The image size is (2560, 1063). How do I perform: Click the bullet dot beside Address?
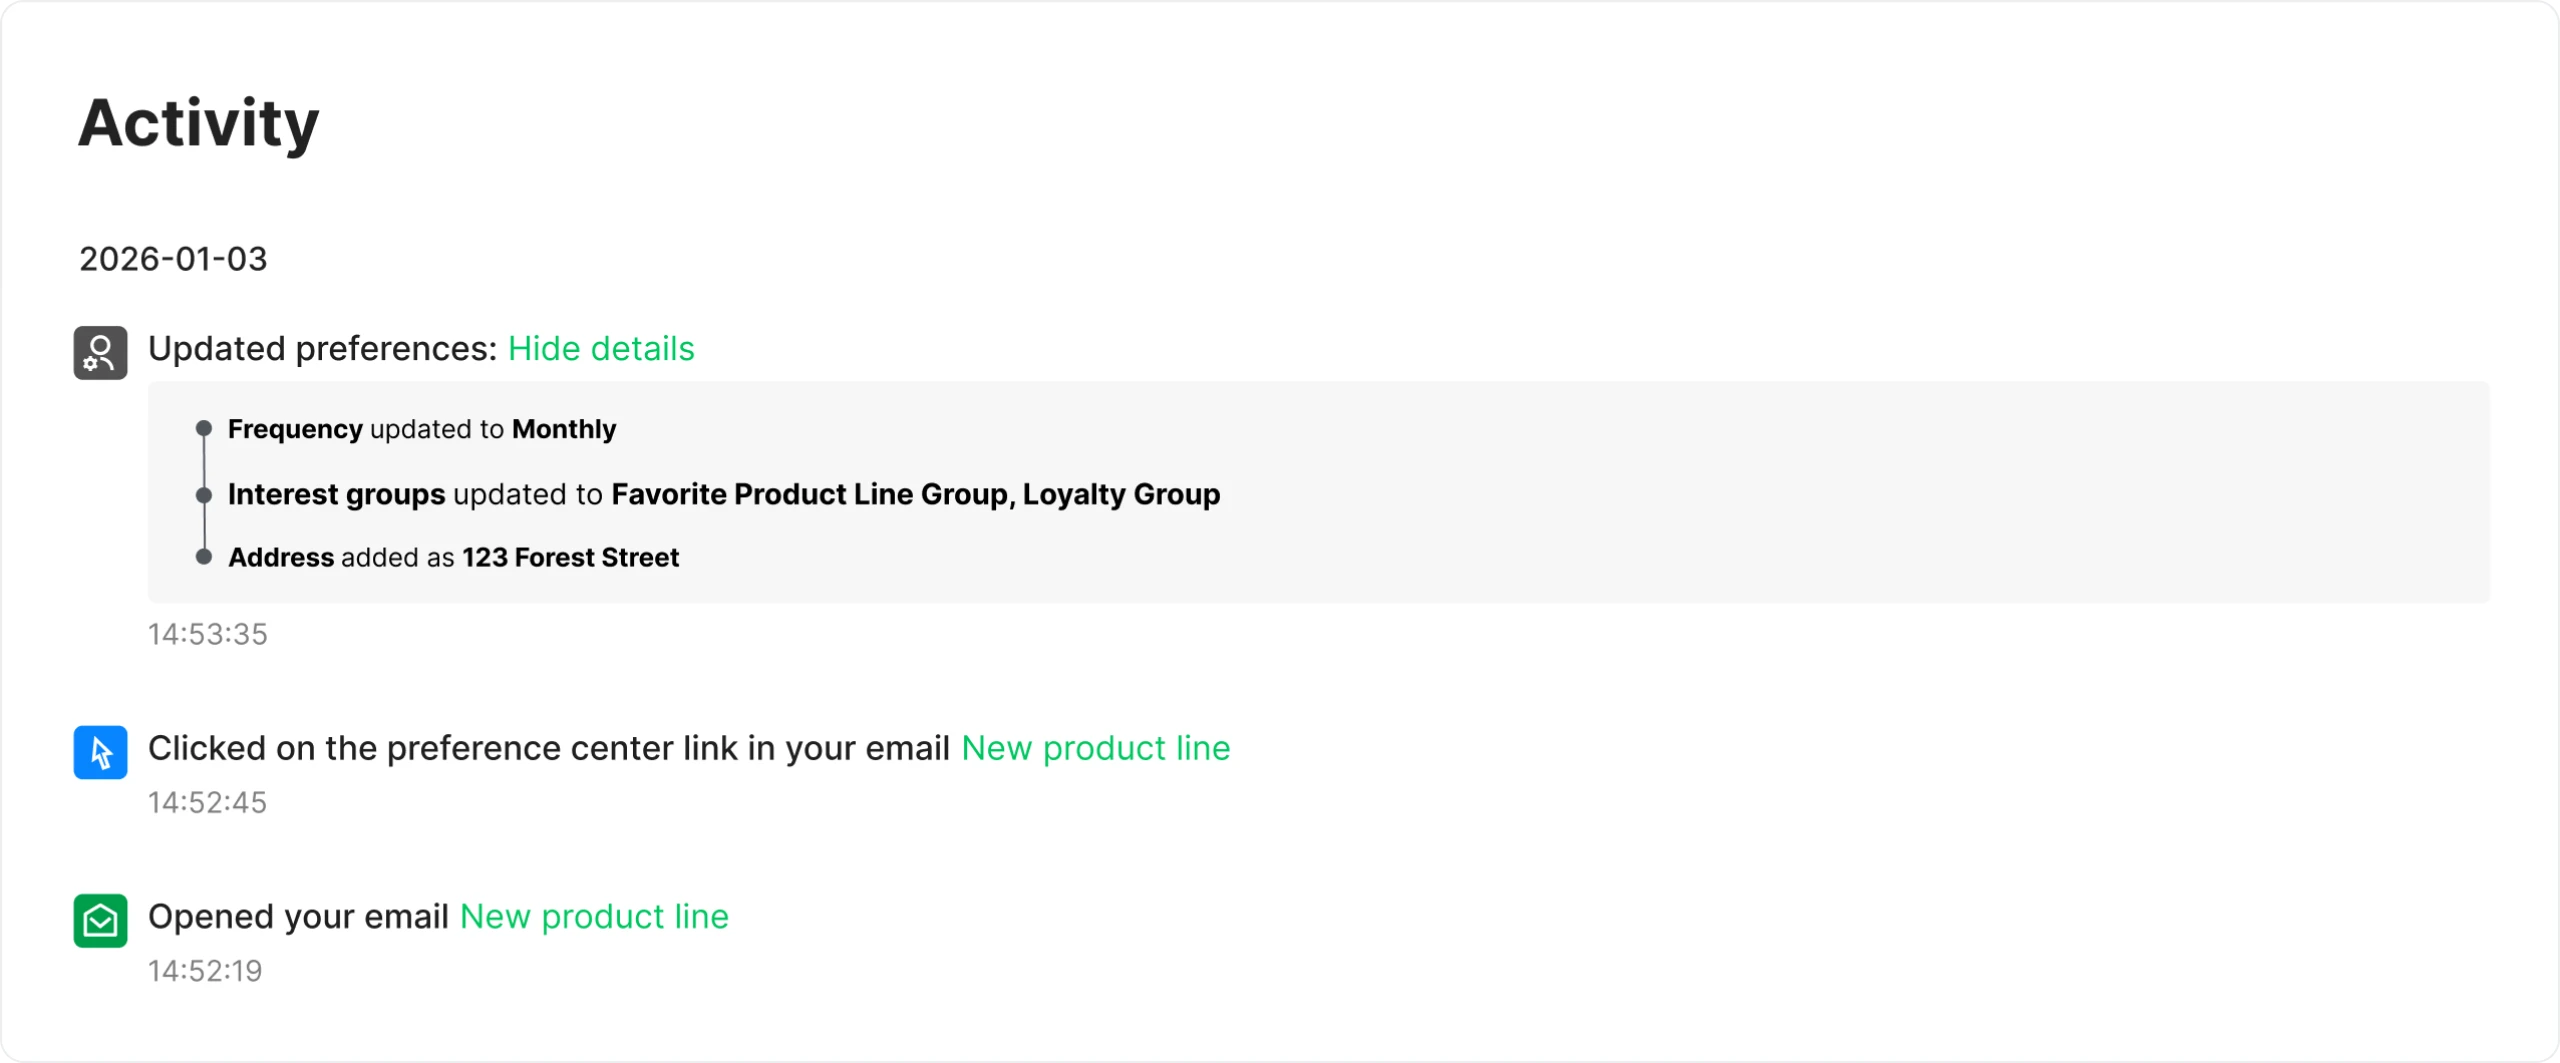(x=204, y=557)
